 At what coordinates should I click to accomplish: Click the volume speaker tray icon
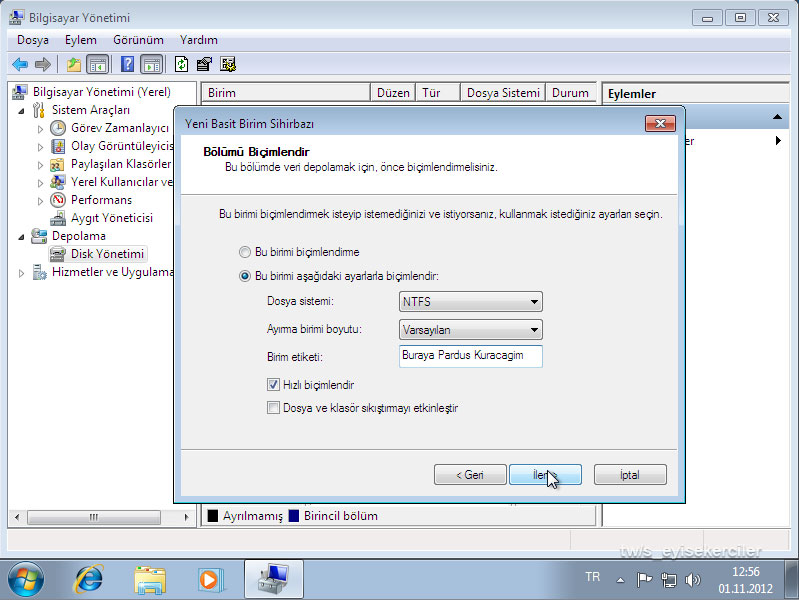693,580
